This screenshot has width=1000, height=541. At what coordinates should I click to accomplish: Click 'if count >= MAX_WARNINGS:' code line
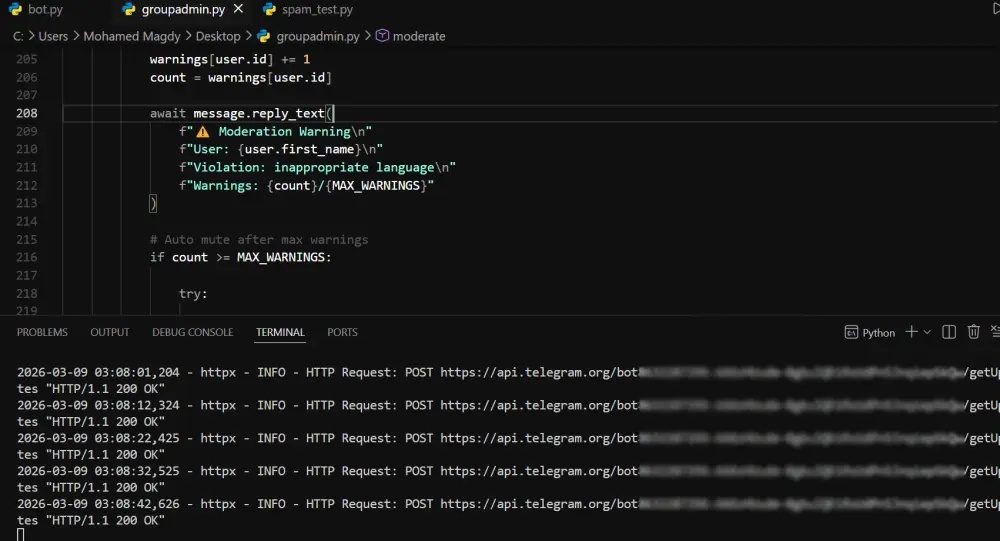click(x=240, y=258)
